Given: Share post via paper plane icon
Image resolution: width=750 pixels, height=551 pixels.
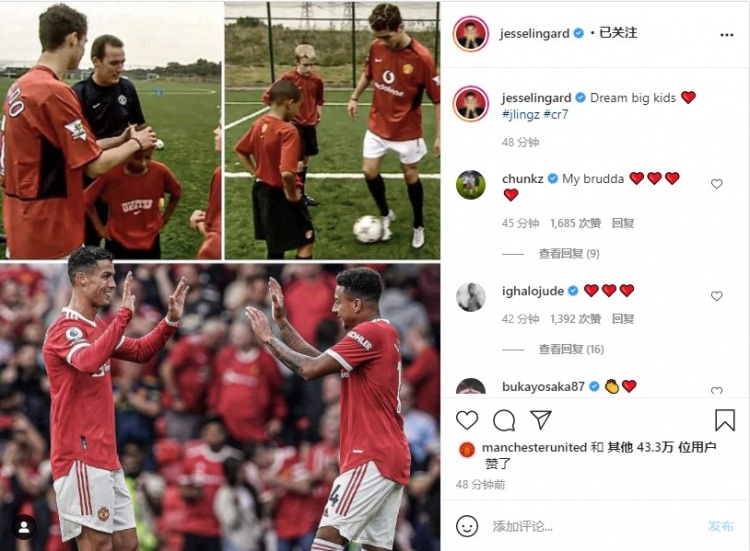Looking at the screenshot, I should (x=541, y=419).
